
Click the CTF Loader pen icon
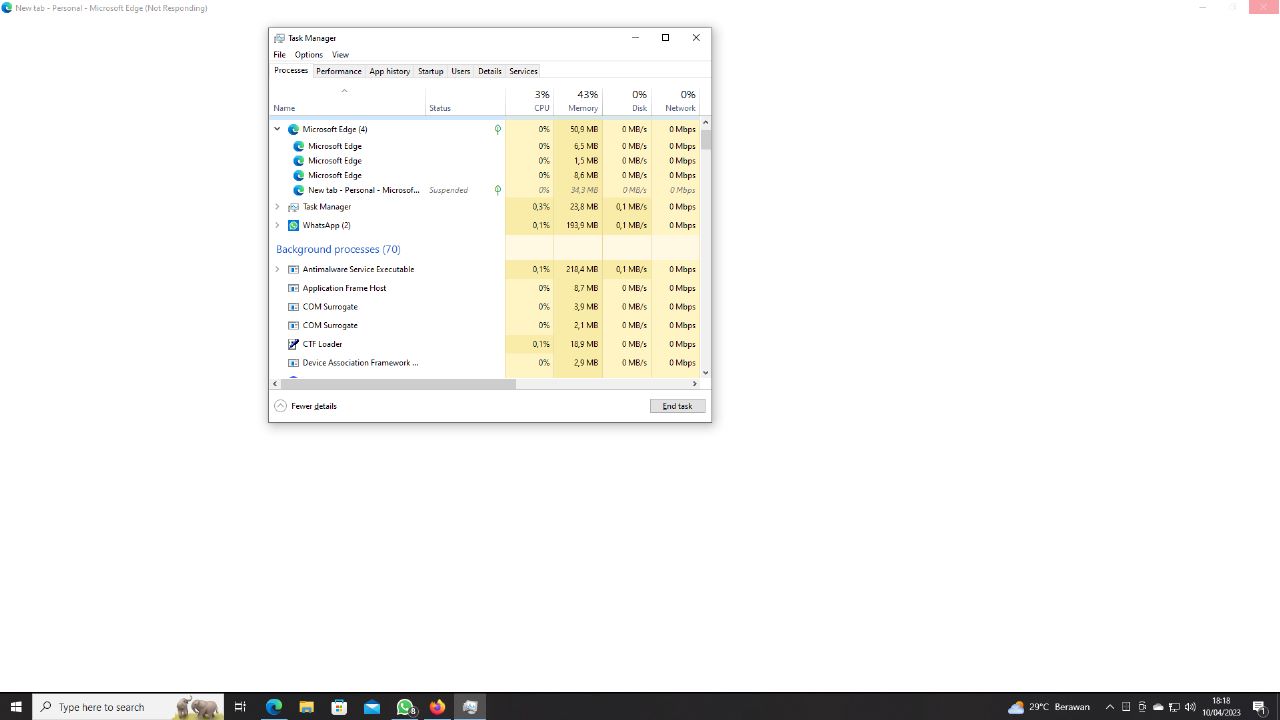pyautogui.click(x=293, y=344)
